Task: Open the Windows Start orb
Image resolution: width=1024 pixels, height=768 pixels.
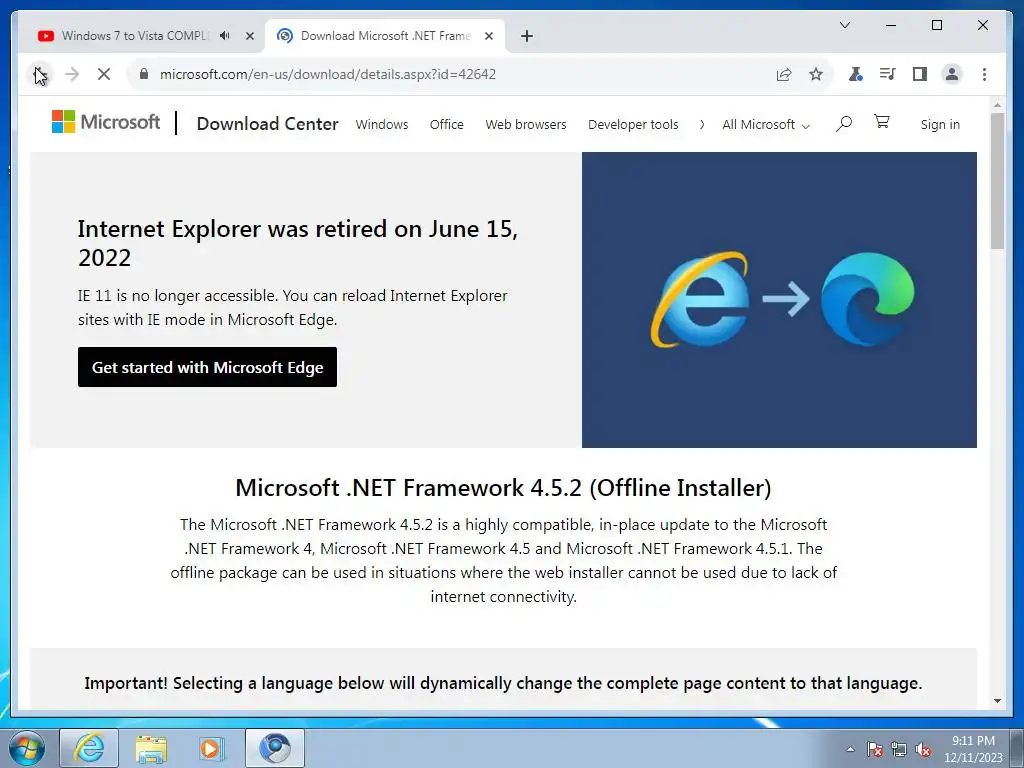Action: tap(27, 748)
